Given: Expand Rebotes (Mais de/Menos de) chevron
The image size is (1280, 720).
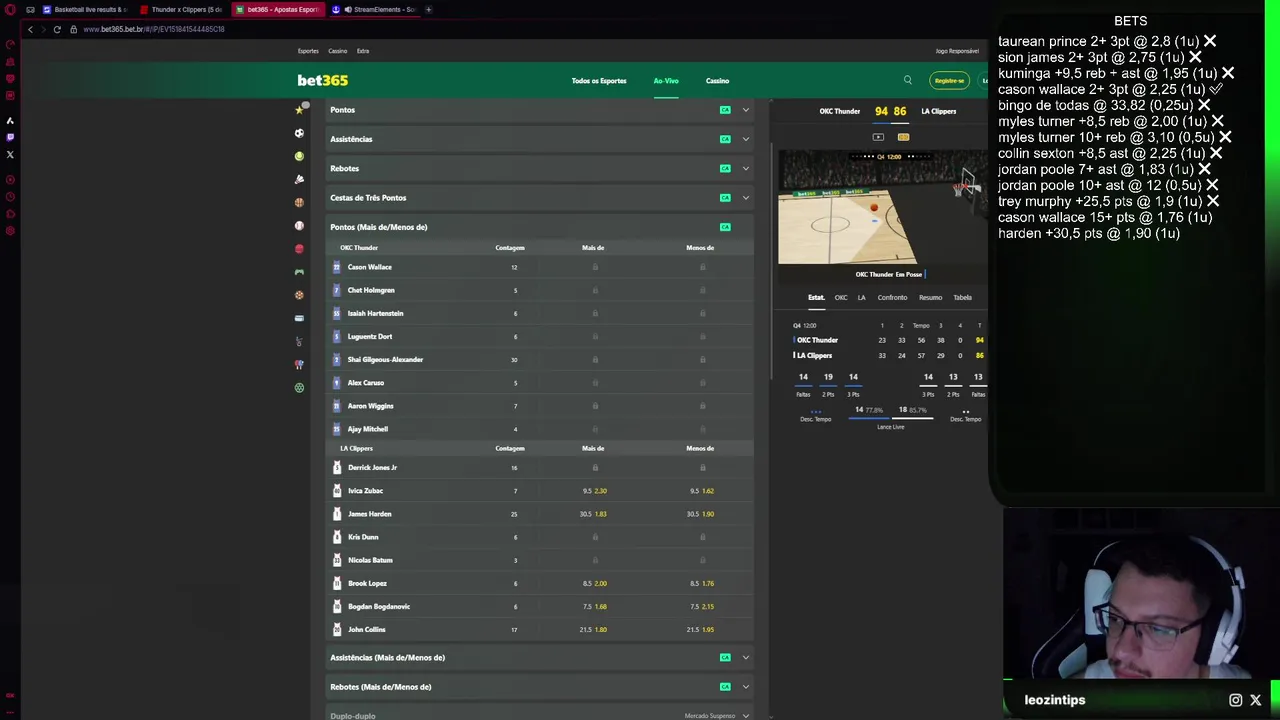Looking at the screenshot, I should point(745,686).
